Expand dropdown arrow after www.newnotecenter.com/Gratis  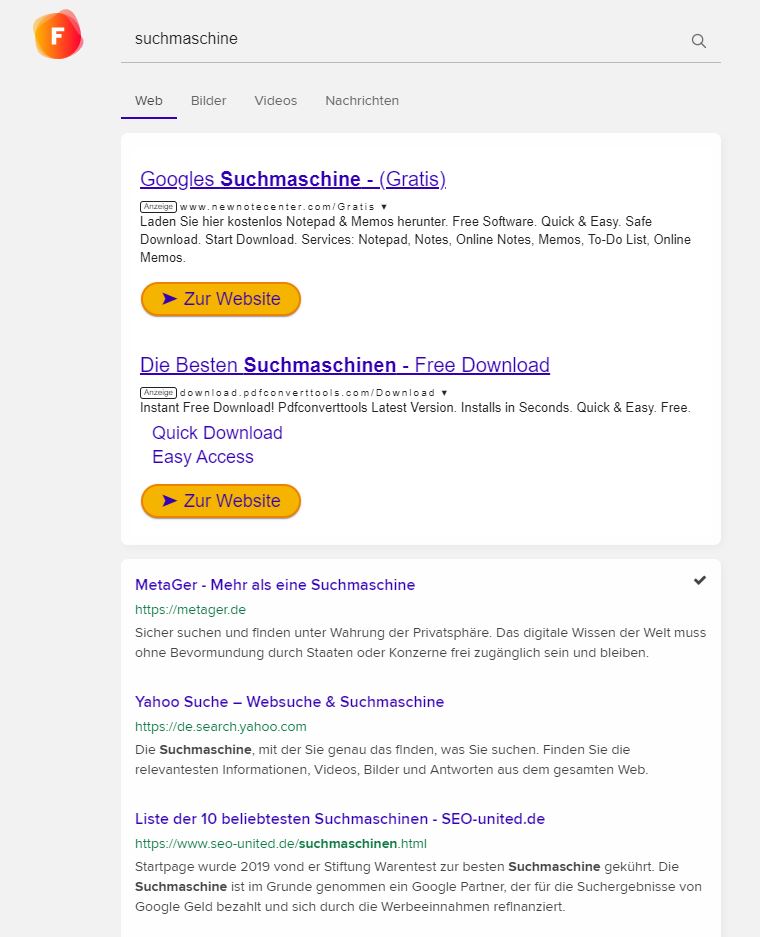tap(384, 207)
